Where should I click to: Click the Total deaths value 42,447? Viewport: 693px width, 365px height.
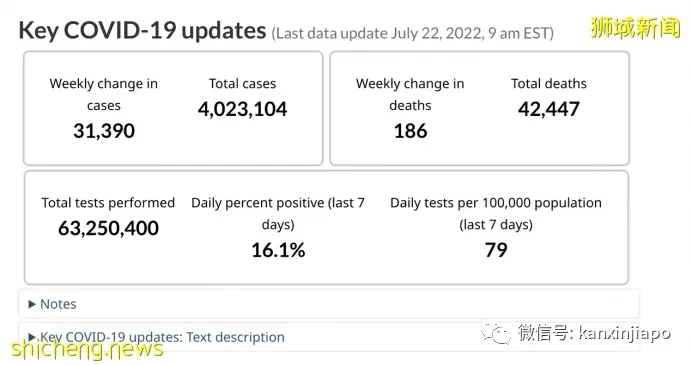pos(548,109)
